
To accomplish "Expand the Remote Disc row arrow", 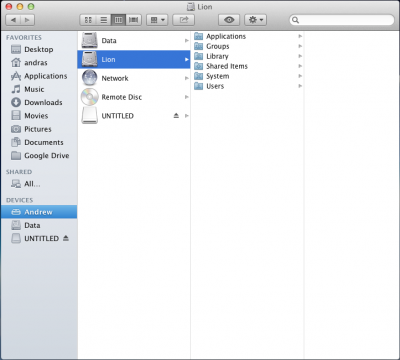I will pos(187,97).
